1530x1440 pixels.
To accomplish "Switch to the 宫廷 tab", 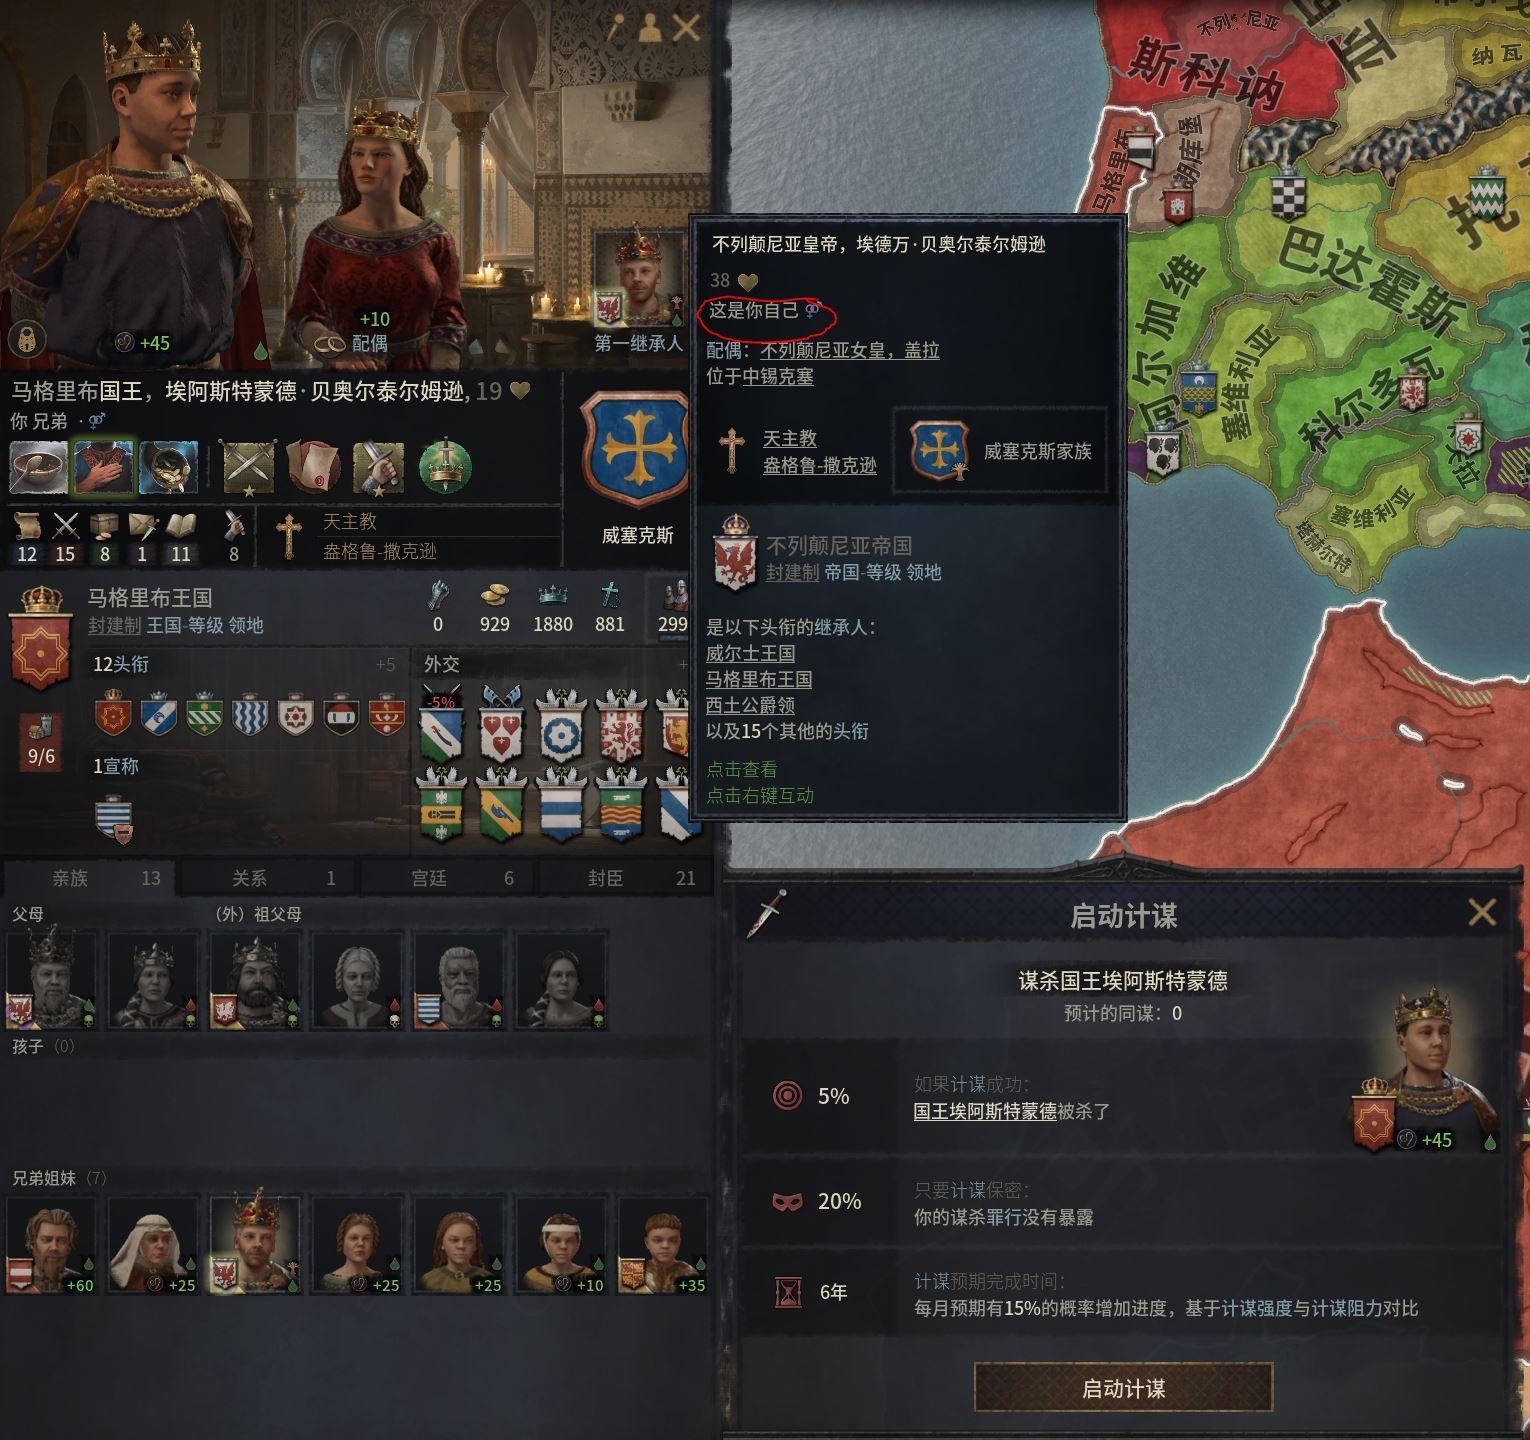I will (448, 878).
